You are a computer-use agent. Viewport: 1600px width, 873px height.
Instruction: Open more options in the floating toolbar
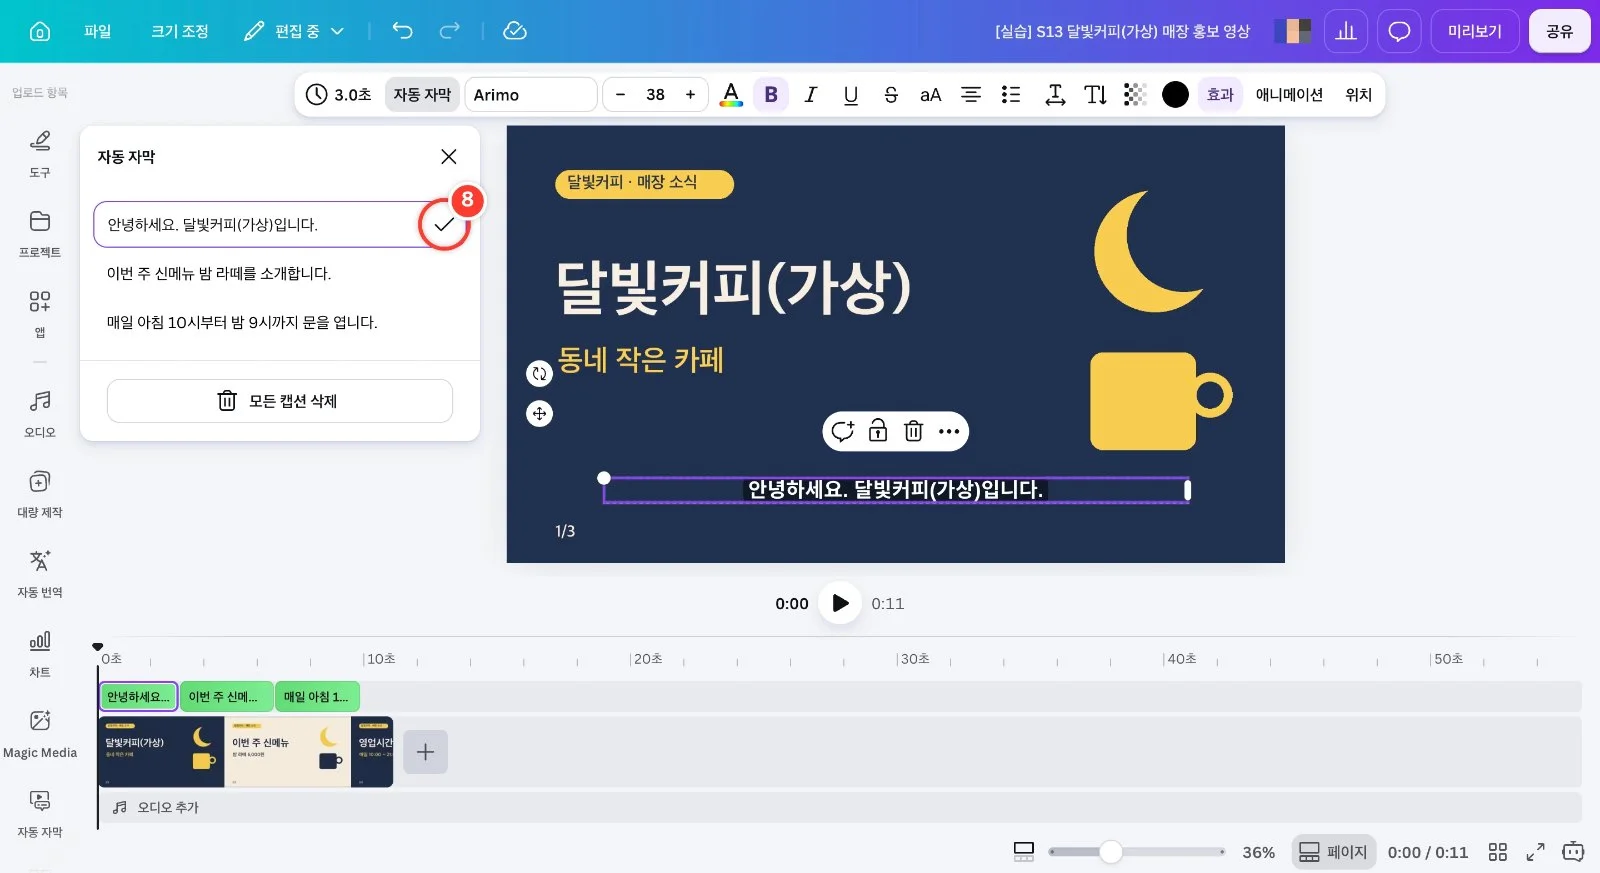pyautogui.click(x=949, y=431)
